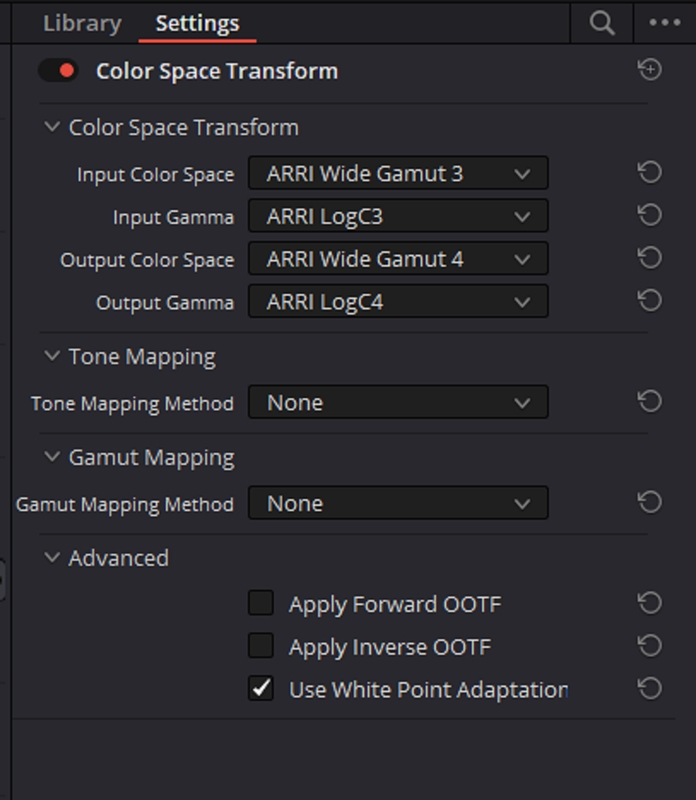The height and width of the screenshot is (800, 696).
Task: Click the Apply Inverse OOTF label text
Action: tap(390, 647)
